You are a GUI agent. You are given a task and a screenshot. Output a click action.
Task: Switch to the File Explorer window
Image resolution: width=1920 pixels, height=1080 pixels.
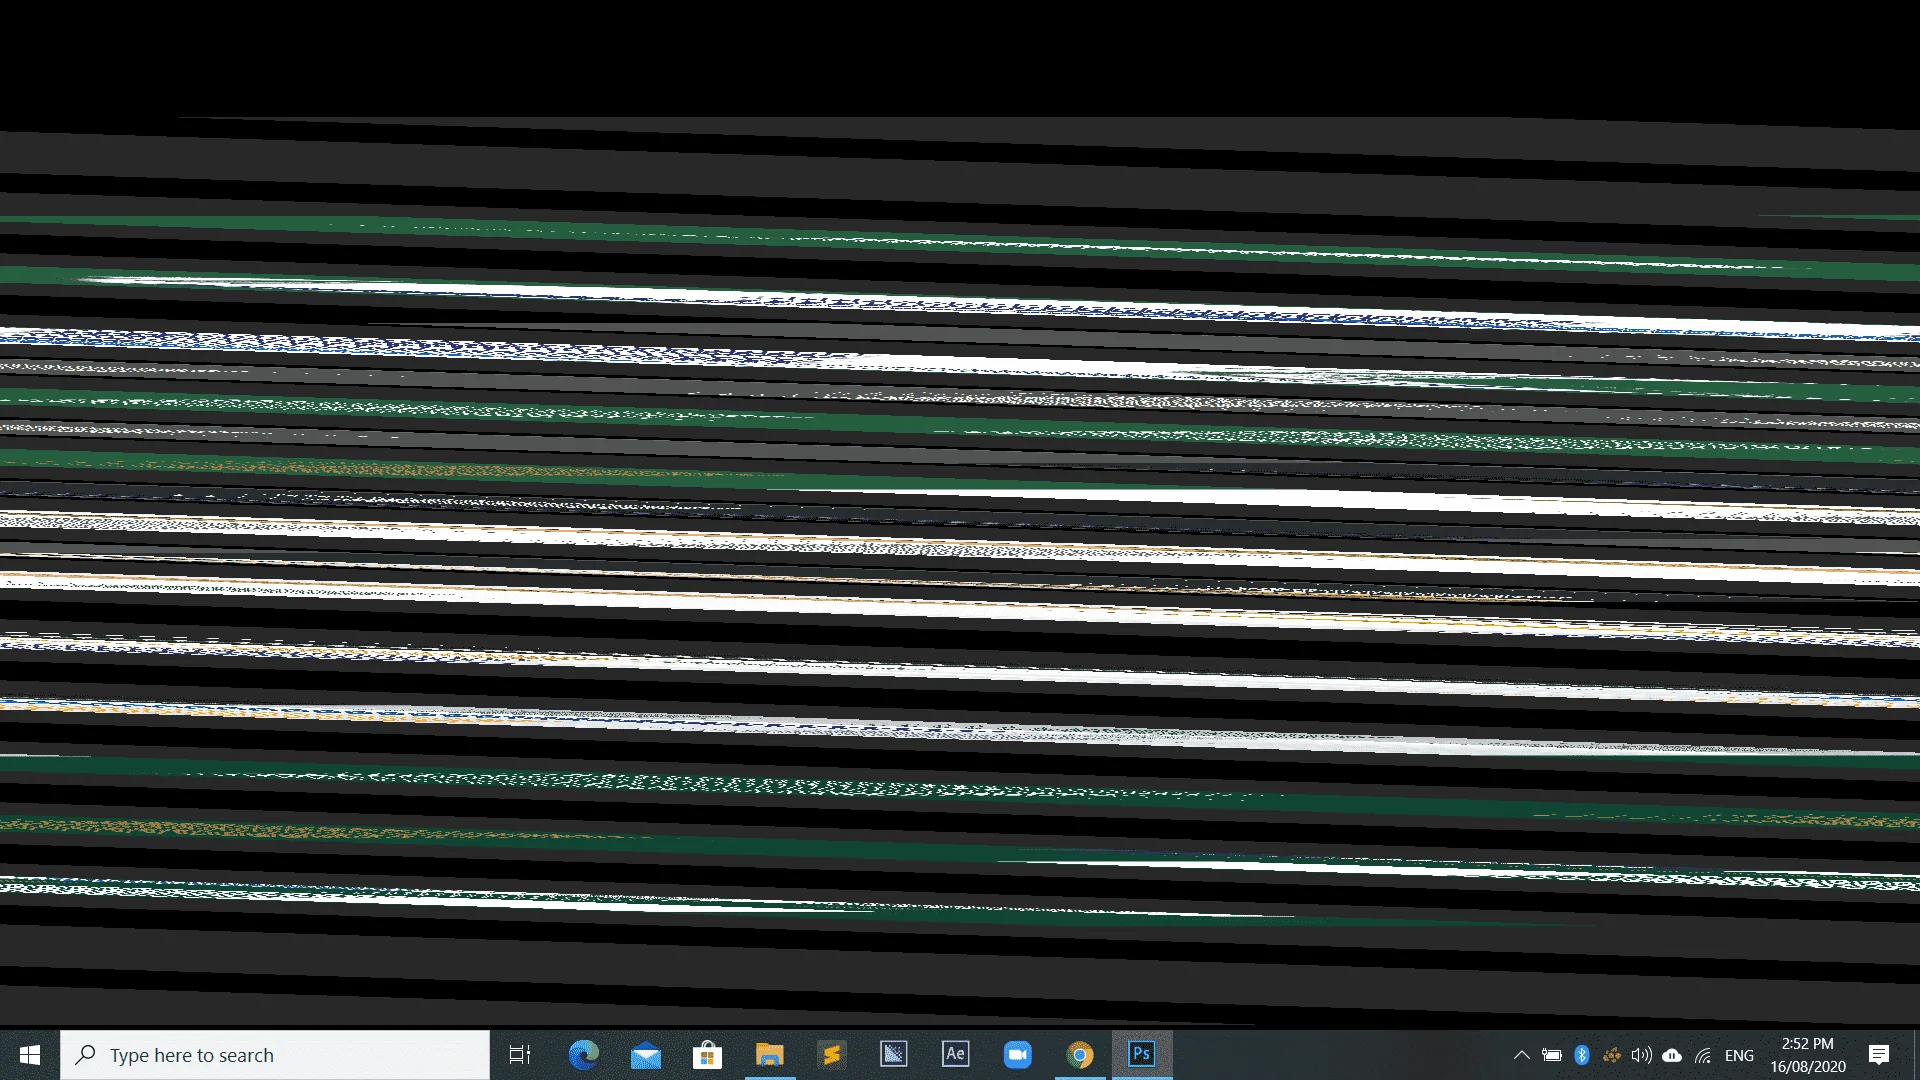(770, 1055)
